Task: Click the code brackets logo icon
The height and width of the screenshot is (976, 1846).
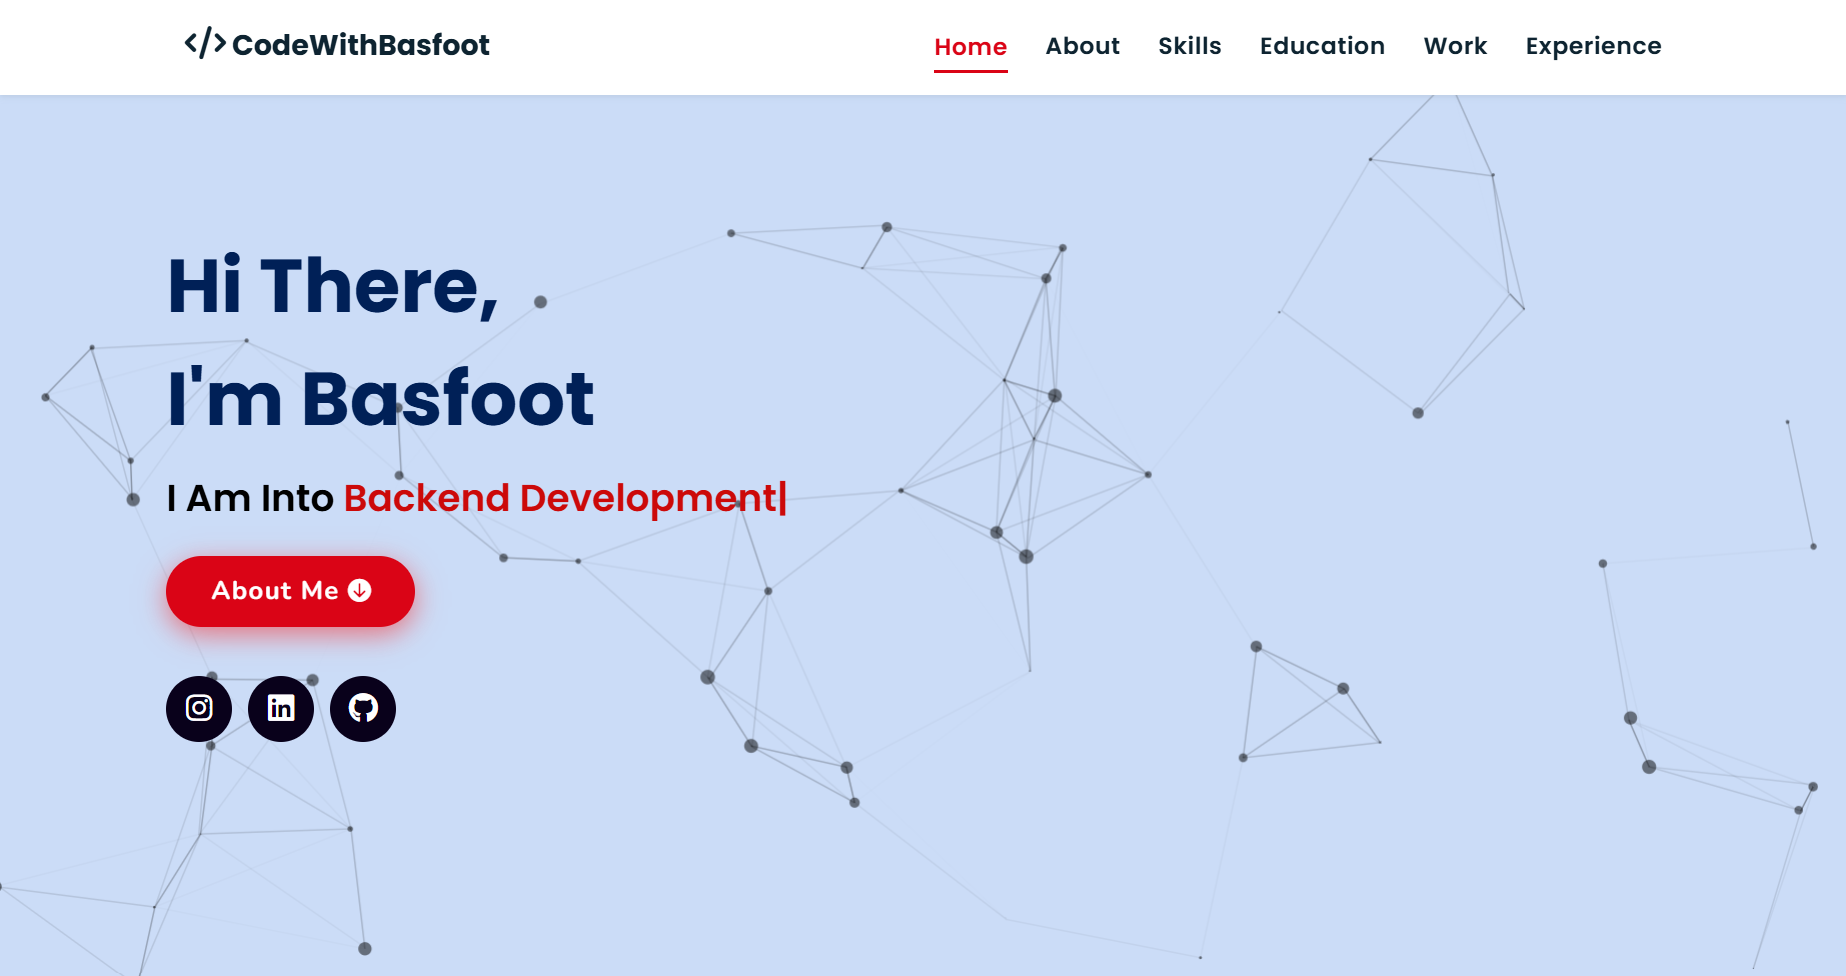Action: point(205,44)
